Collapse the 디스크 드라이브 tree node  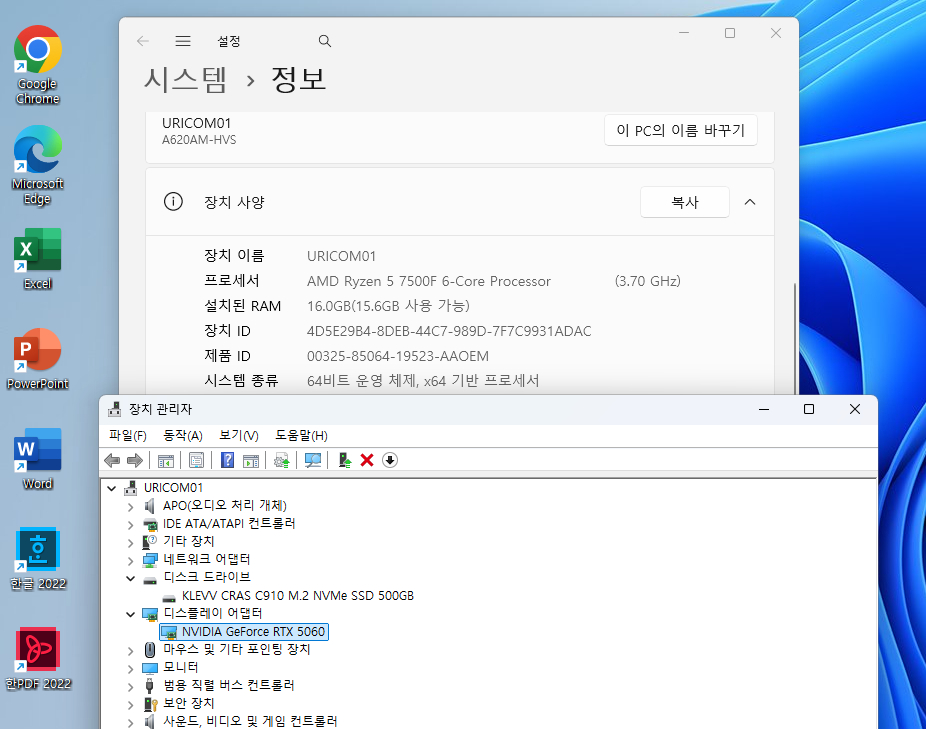pos(130,577)
